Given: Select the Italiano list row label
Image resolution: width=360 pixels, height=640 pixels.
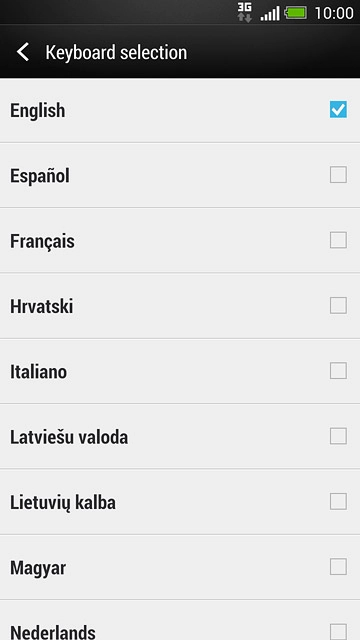Looking at the screenshot, I should (x=38, y=372).
